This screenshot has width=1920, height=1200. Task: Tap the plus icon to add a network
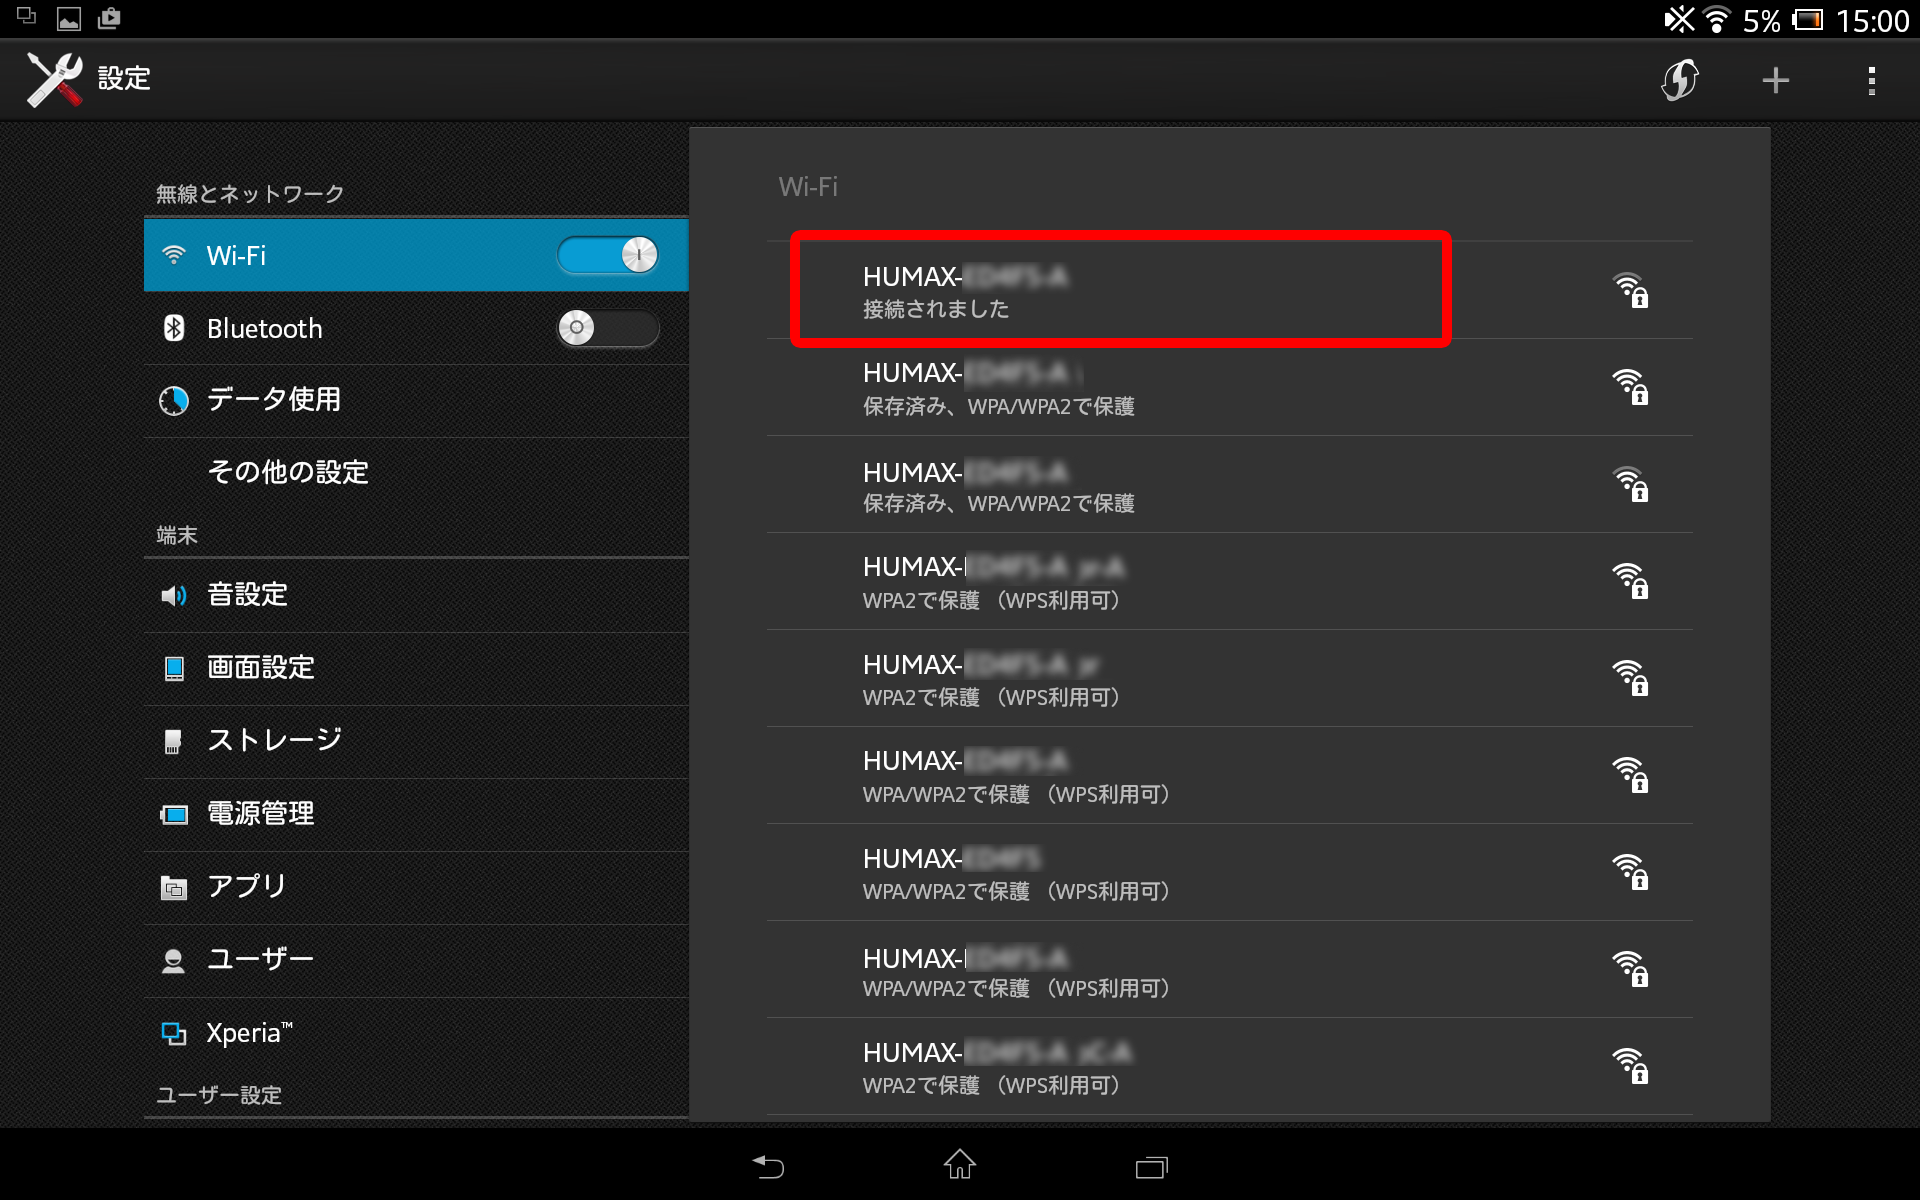pos(1775,80)
